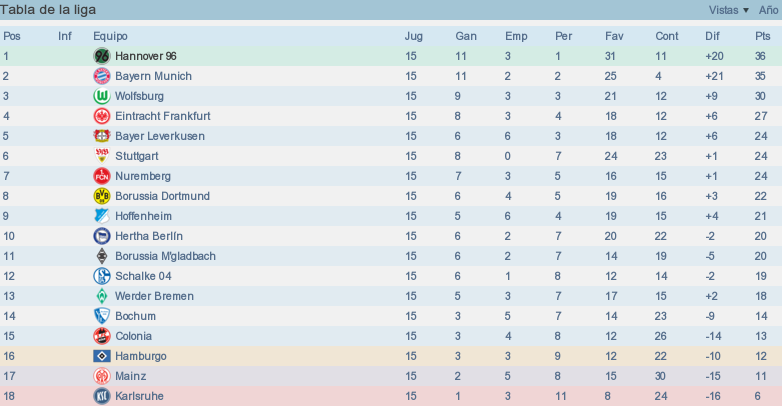
Task: Open the Vistas dropdown menu
Action: pyautogui.click(x=729, y=10)
